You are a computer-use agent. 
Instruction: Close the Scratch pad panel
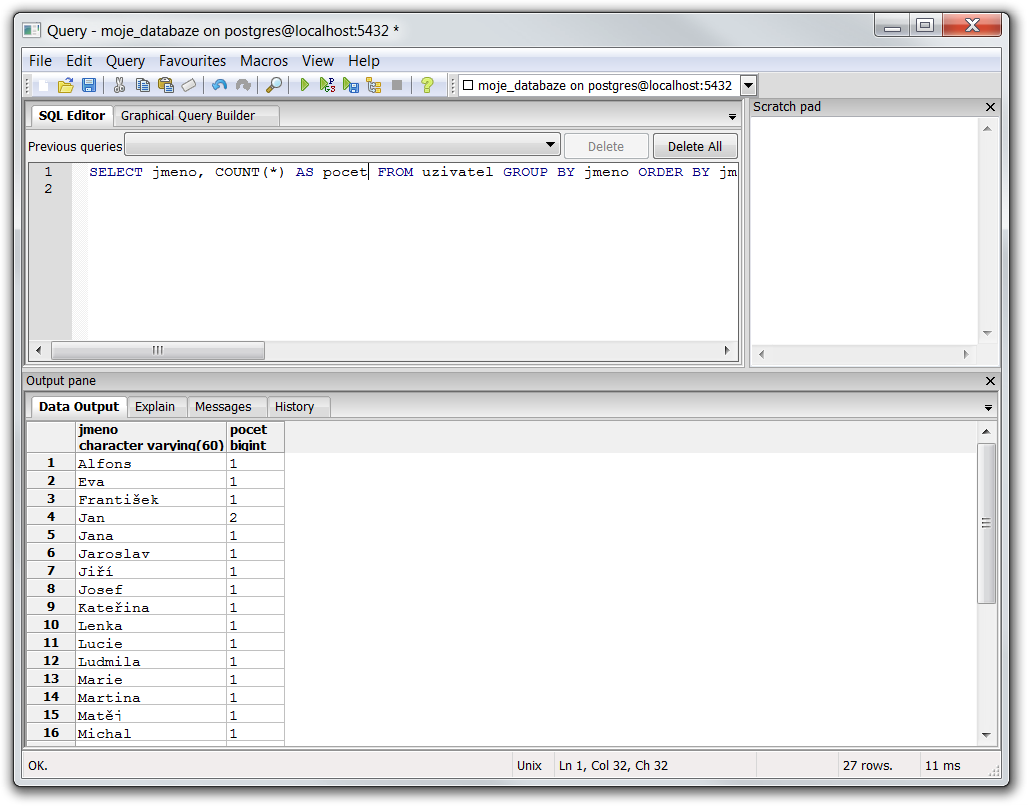990,107
